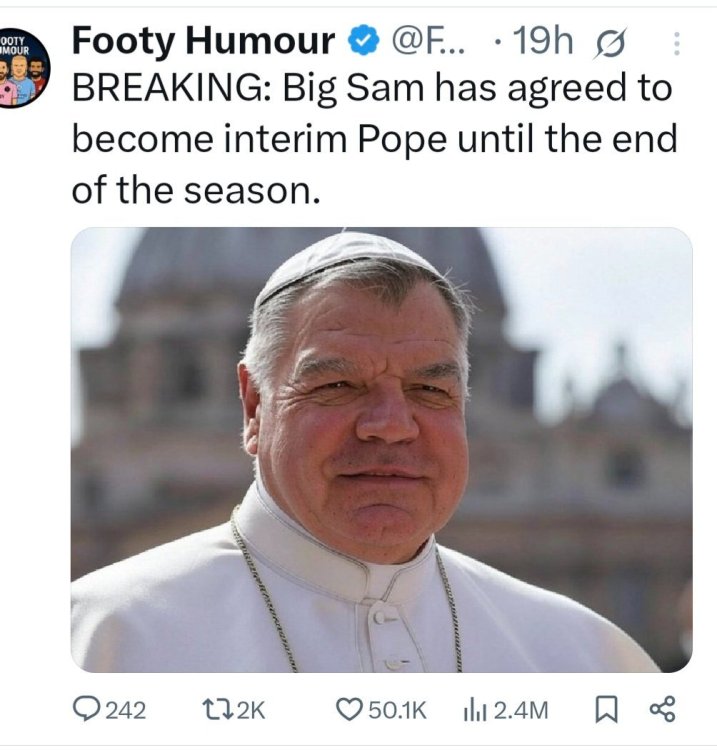Click the BREAKING Big Sam tweet text
Viewport: 717px width, 750px height.
(x=370, y=138)
